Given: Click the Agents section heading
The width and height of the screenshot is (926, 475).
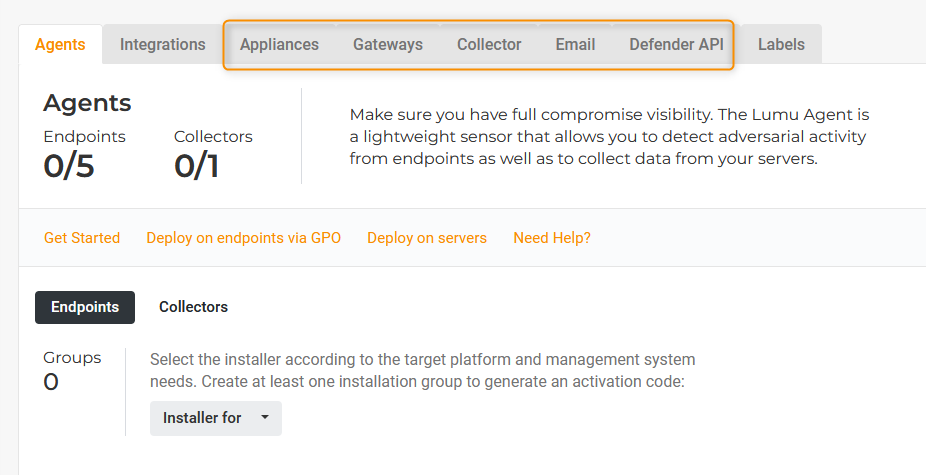Looking at the screenshot, I should tap(87, 103).
